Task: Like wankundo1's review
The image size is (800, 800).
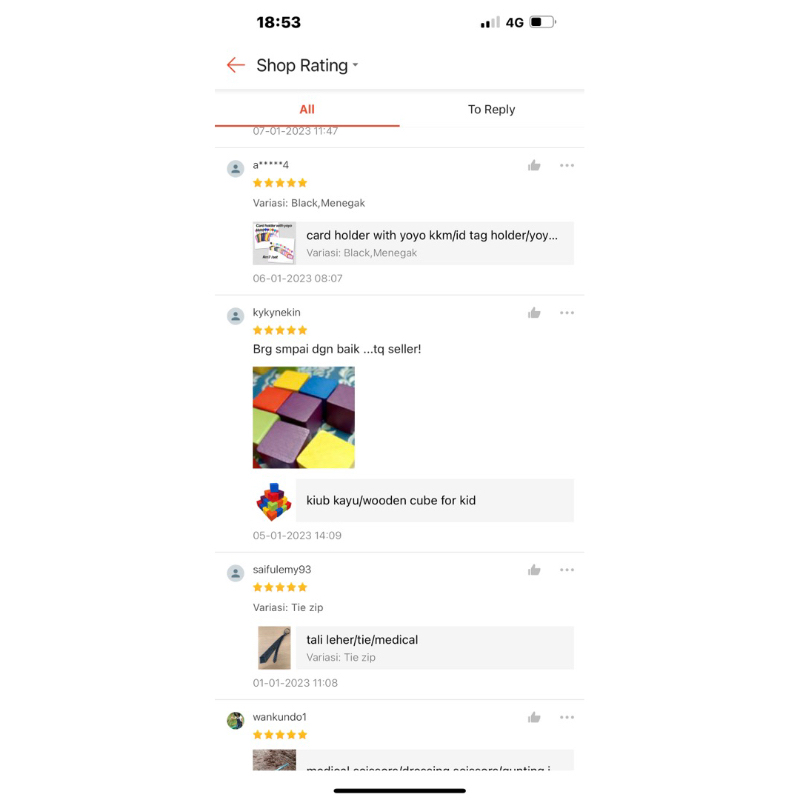Action: pyautogui.click(x=534, y=717)
